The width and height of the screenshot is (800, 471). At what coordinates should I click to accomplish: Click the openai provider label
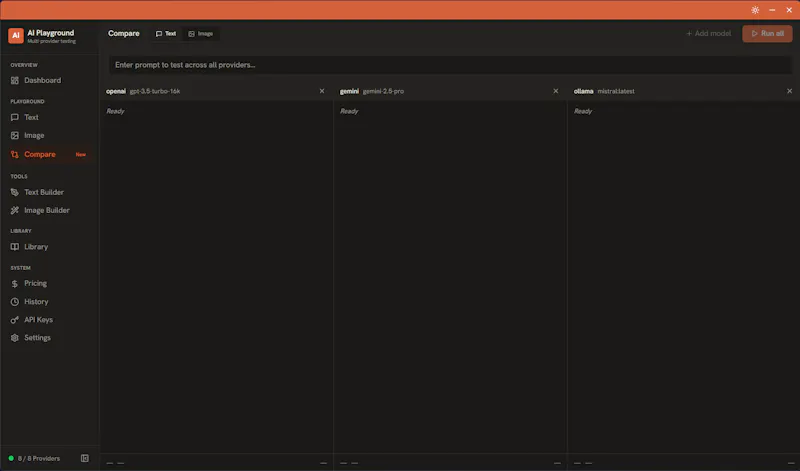point(116,91)
